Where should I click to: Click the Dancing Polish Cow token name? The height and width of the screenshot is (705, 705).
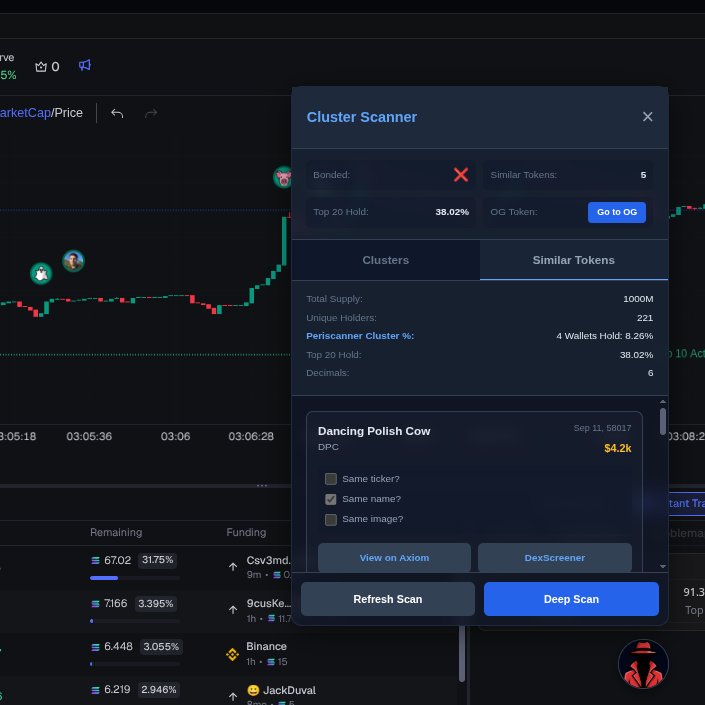[374, 431]
